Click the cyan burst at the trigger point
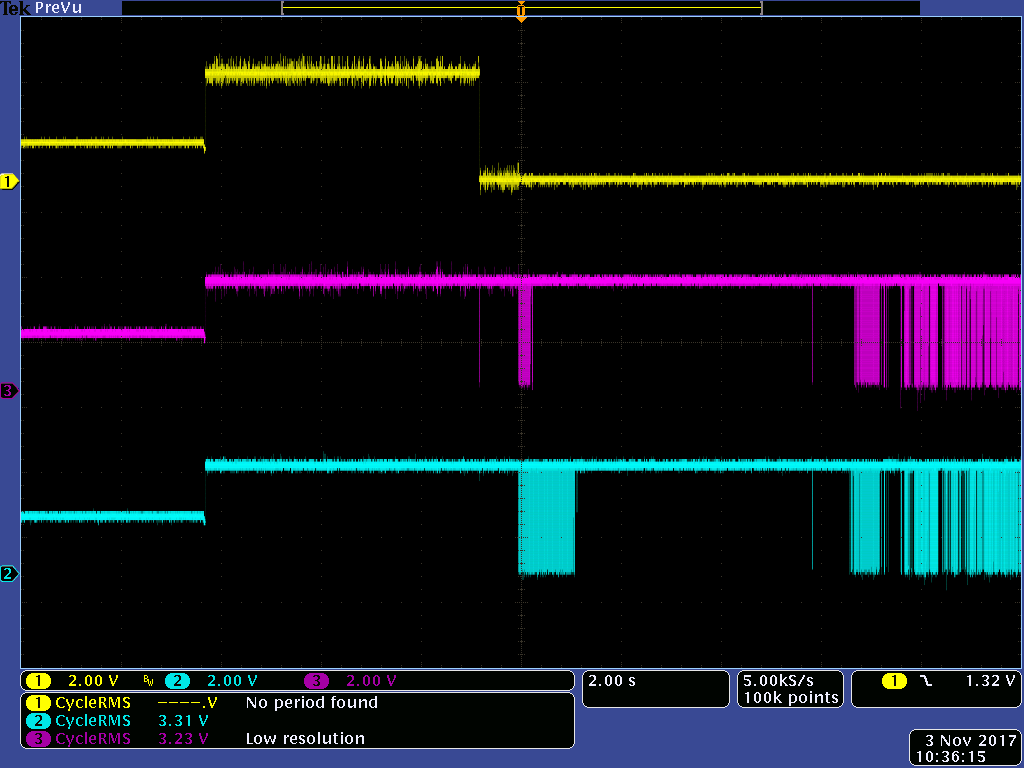 pos(547,521)
